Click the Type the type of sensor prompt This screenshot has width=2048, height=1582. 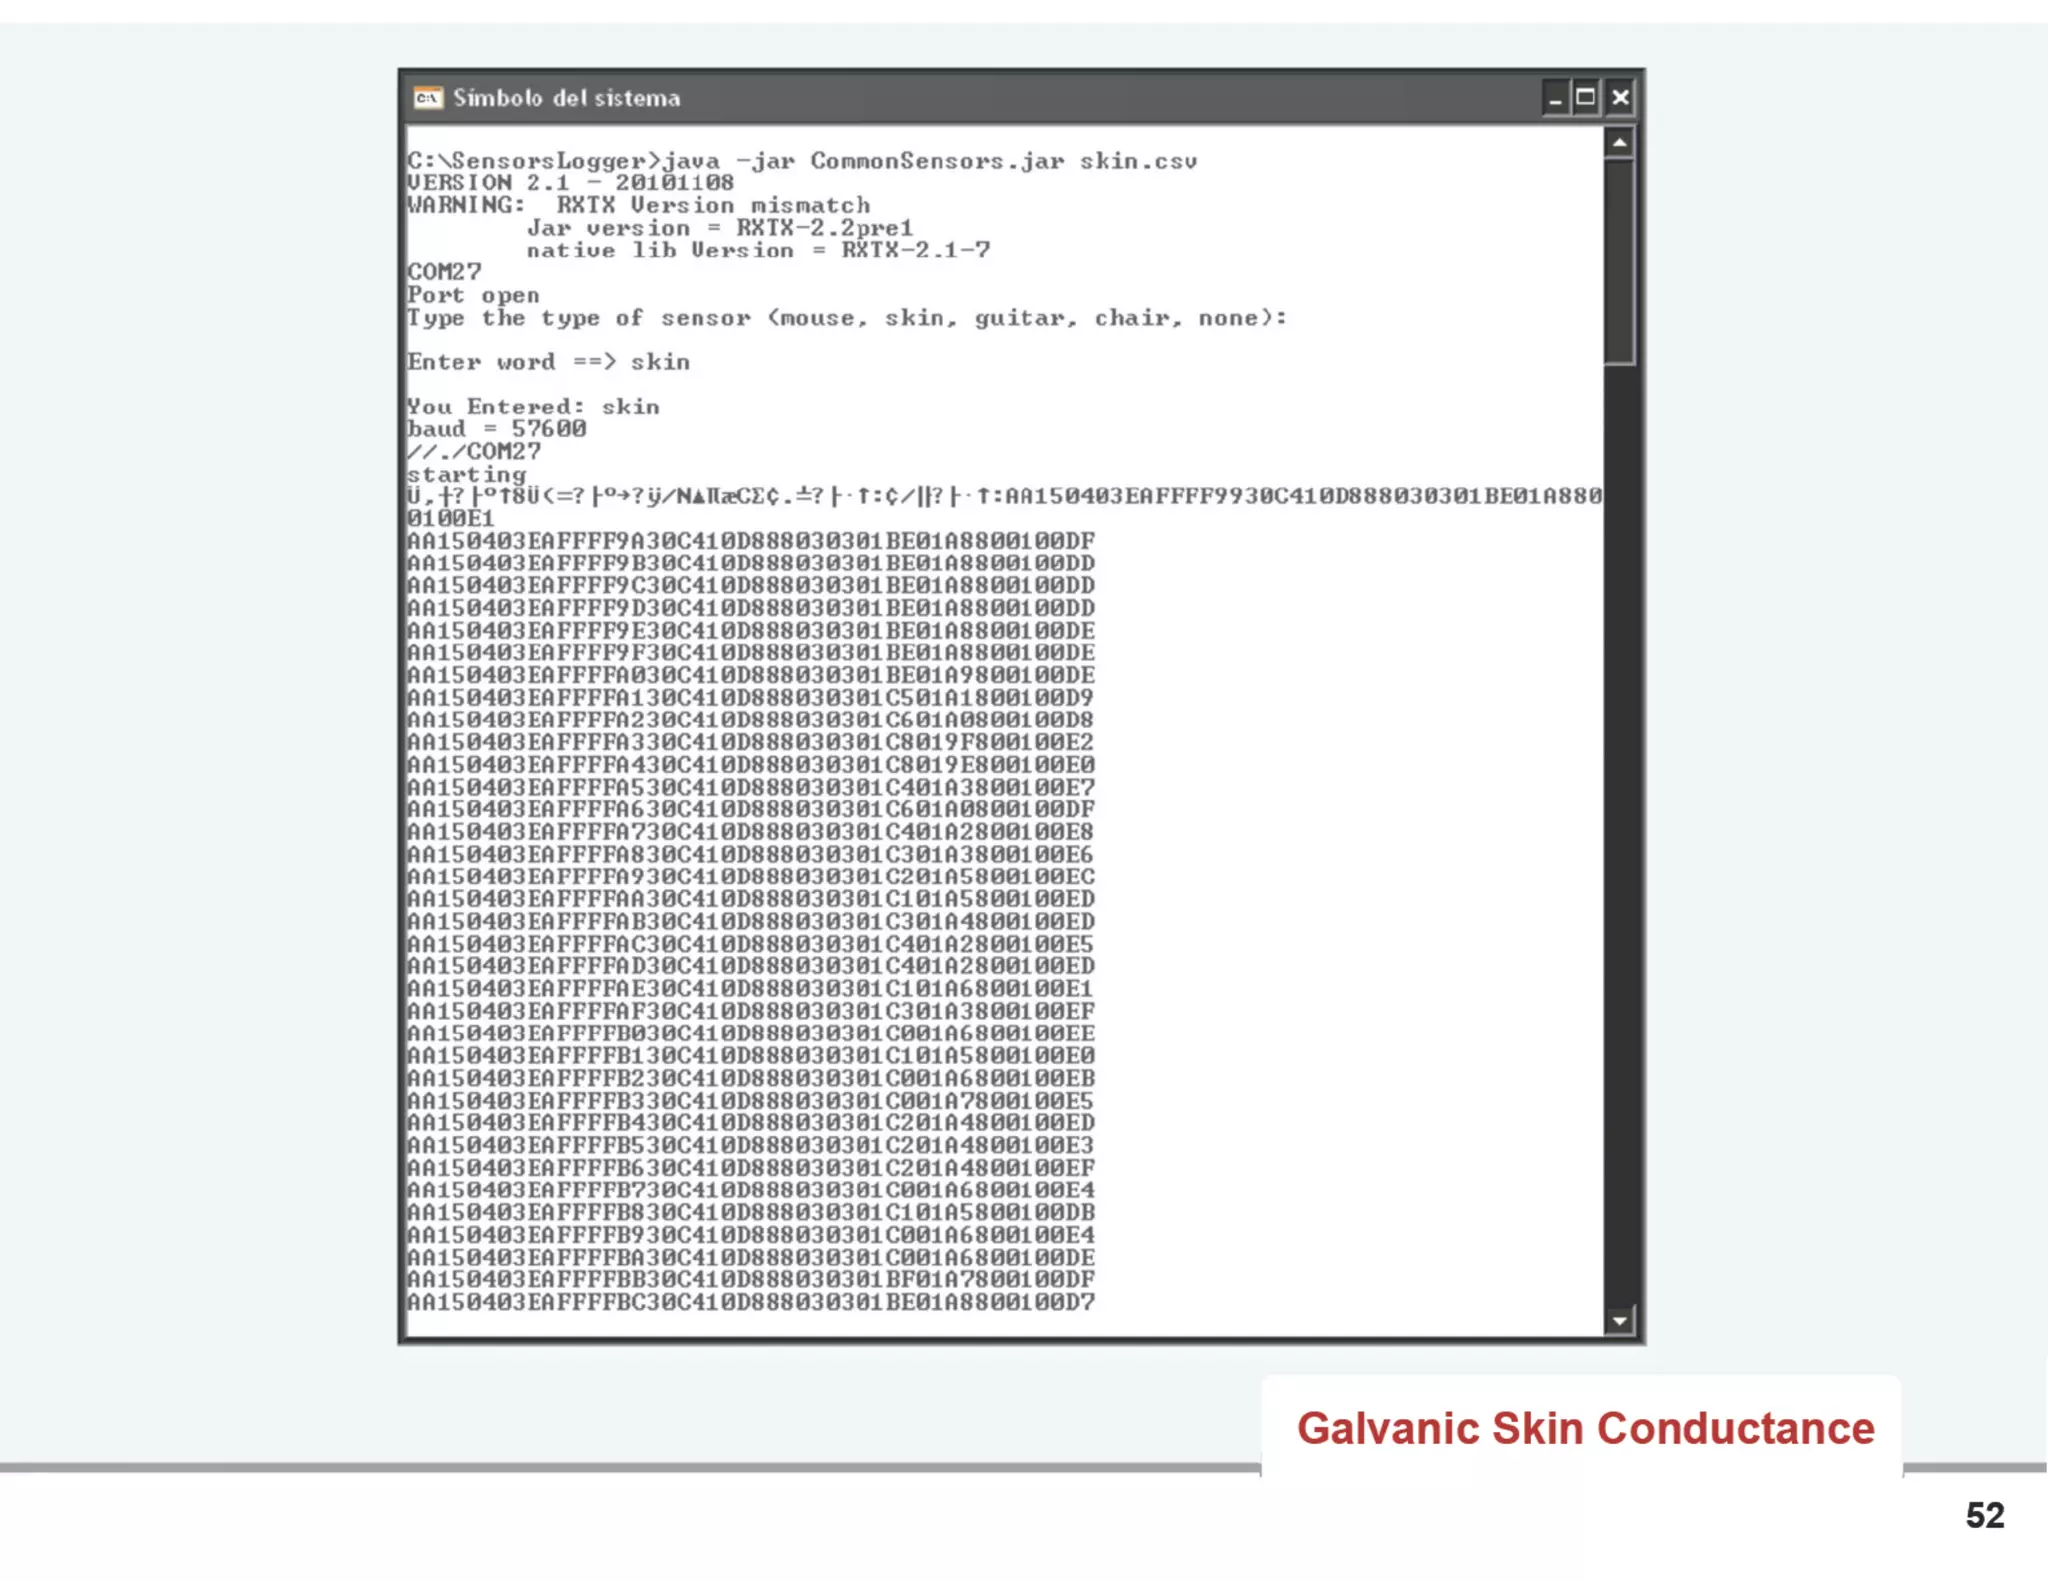coord(847,318)
